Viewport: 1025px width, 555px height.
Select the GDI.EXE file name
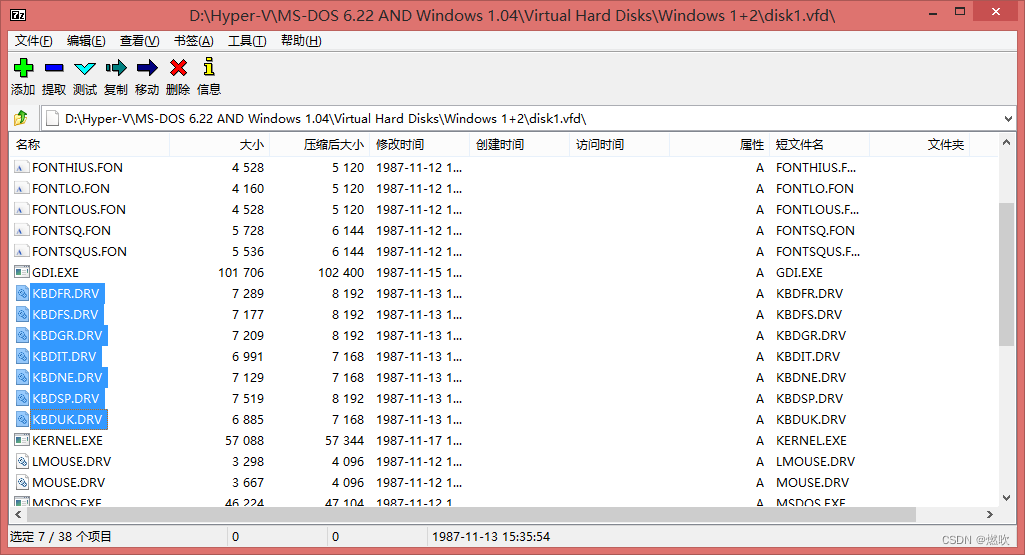(56, 272)
